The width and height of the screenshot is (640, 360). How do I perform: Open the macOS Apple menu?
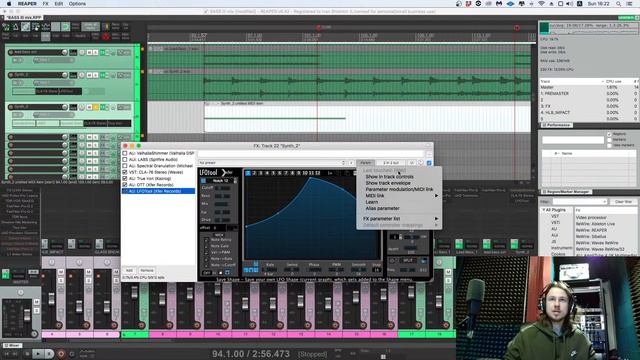tap(9, 4)
